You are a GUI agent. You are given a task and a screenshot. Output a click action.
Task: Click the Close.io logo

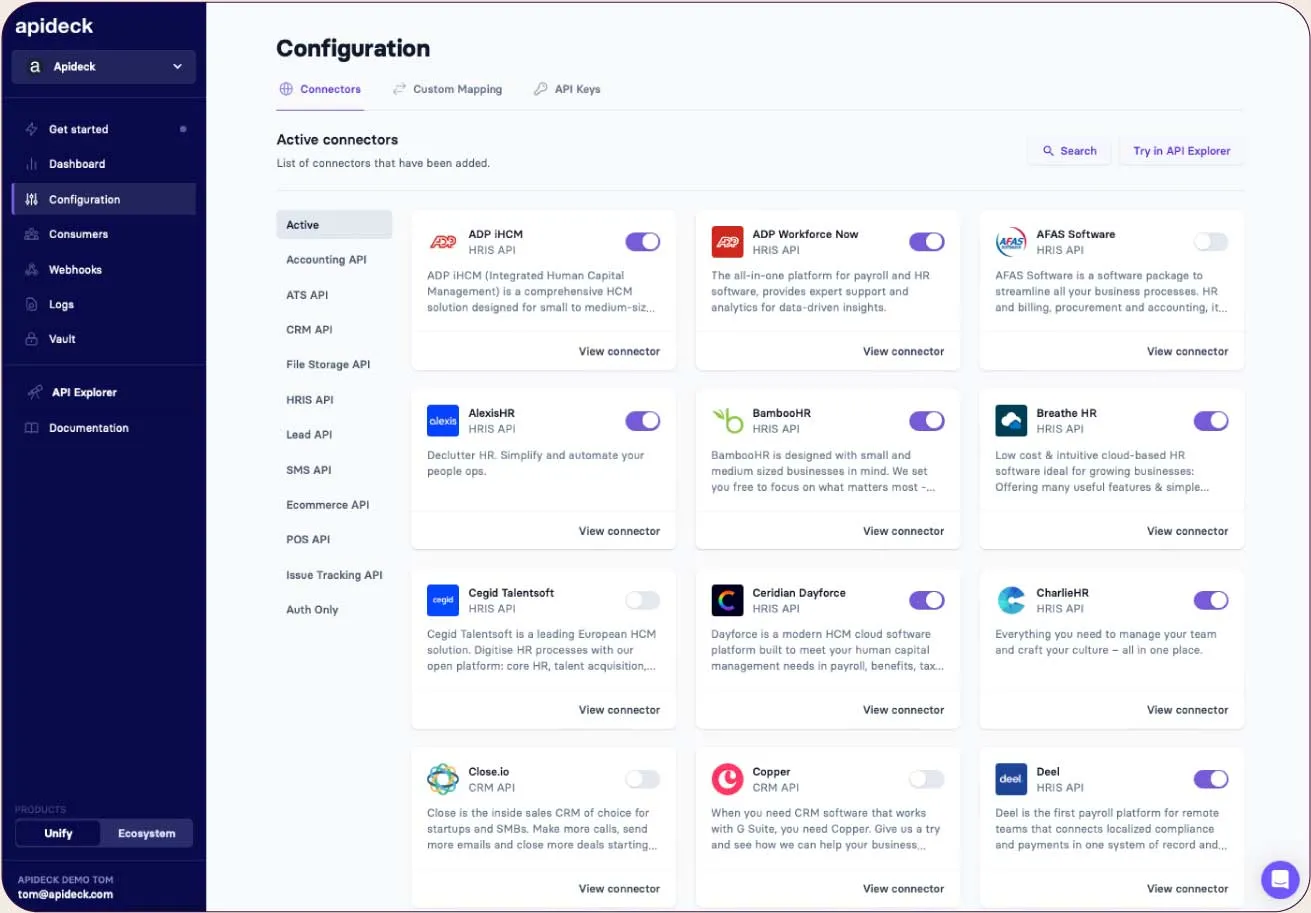[x=443, y=779]
